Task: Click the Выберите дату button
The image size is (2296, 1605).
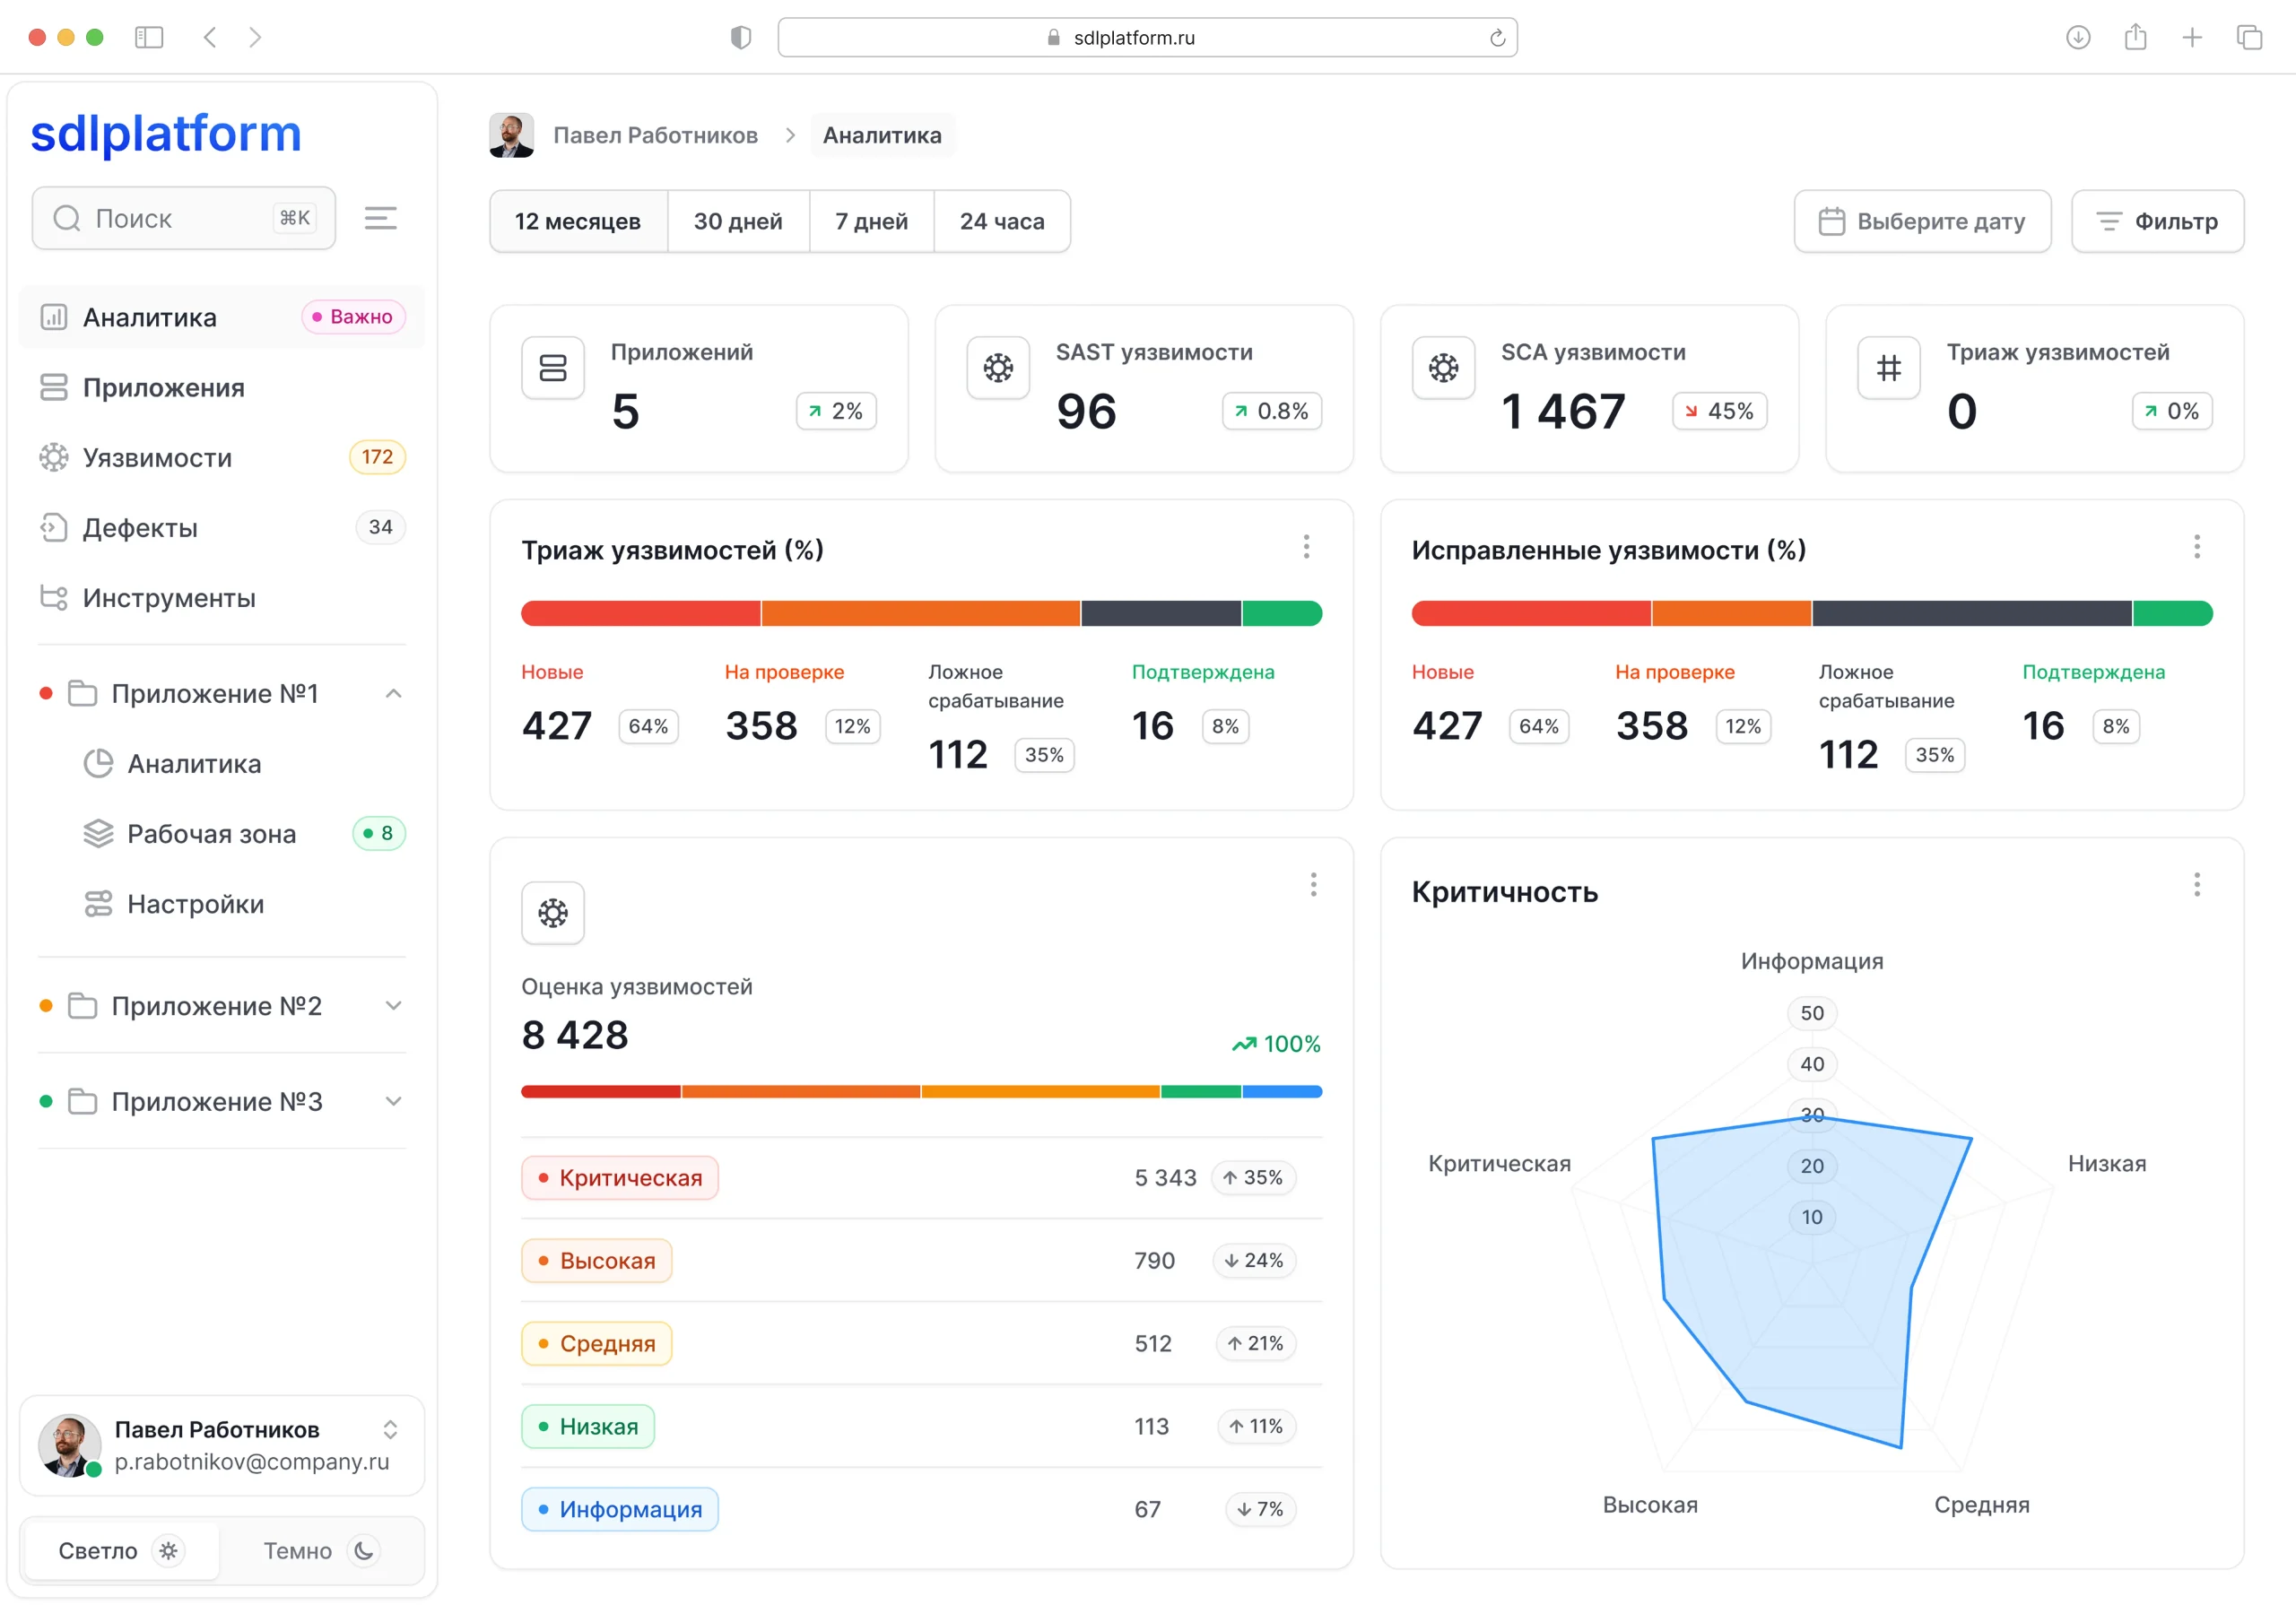Action: 1921,221
